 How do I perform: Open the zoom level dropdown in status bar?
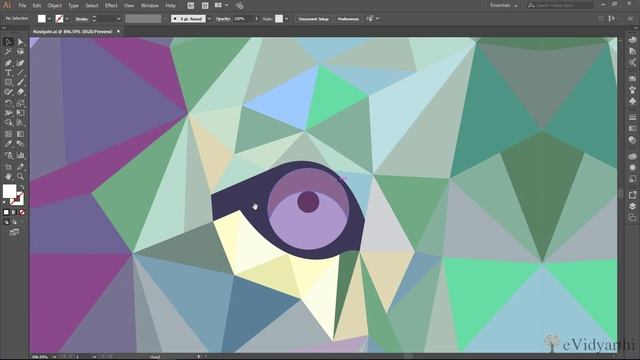click(54, 357)
